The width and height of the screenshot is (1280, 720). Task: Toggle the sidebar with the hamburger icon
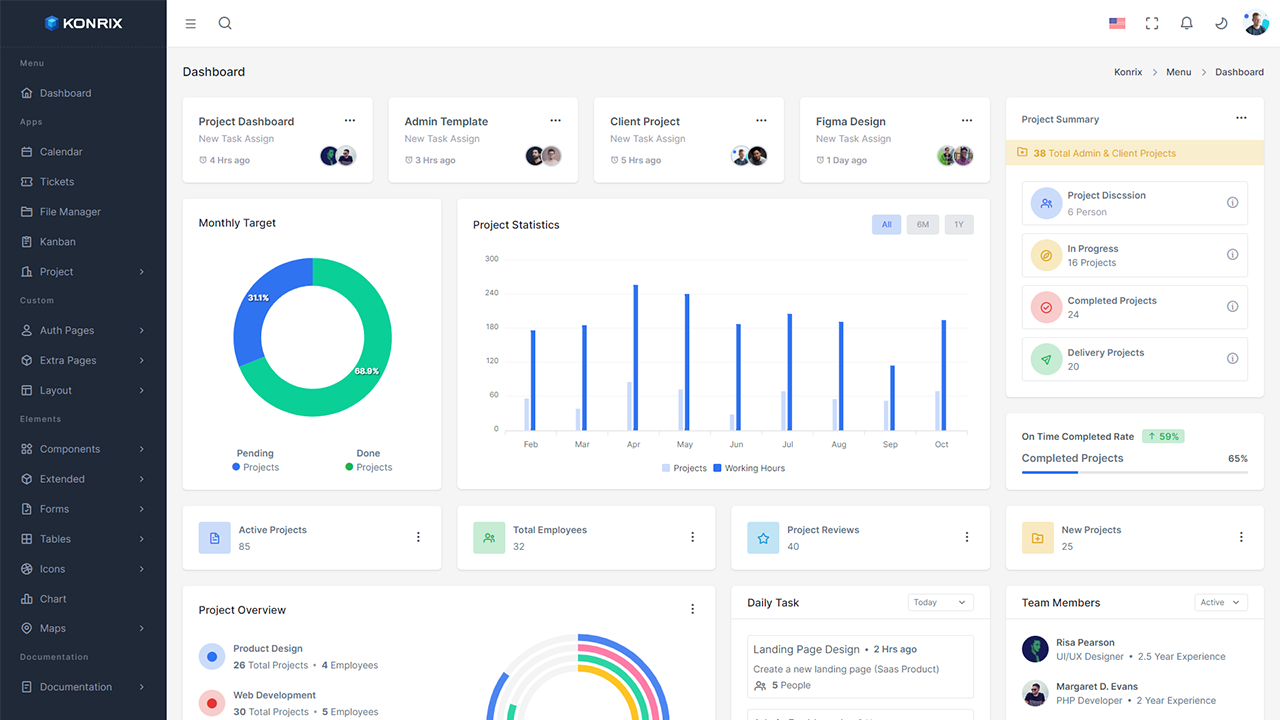pyautogui.click(x=190, y=23)
